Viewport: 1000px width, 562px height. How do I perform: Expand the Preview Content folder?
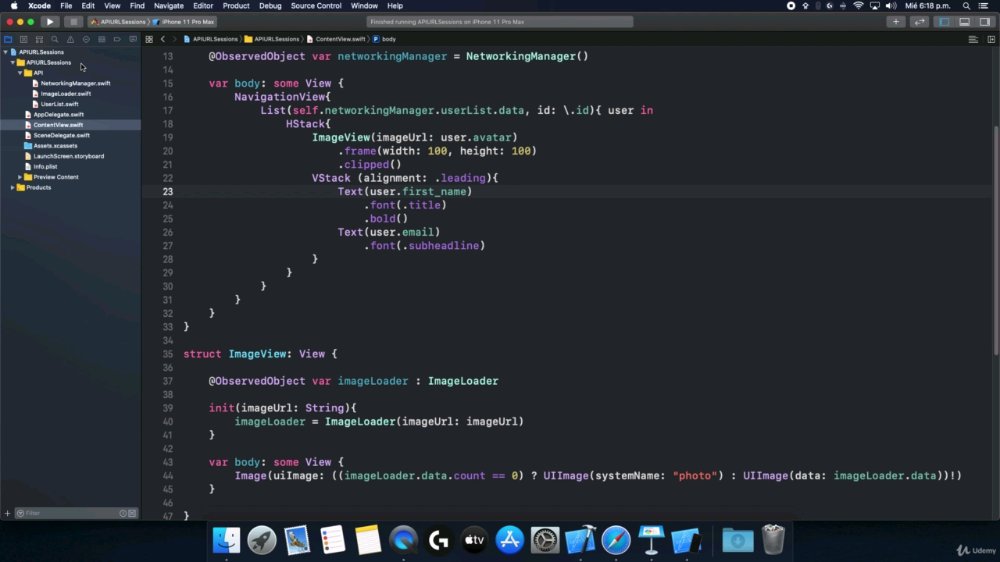20,177
